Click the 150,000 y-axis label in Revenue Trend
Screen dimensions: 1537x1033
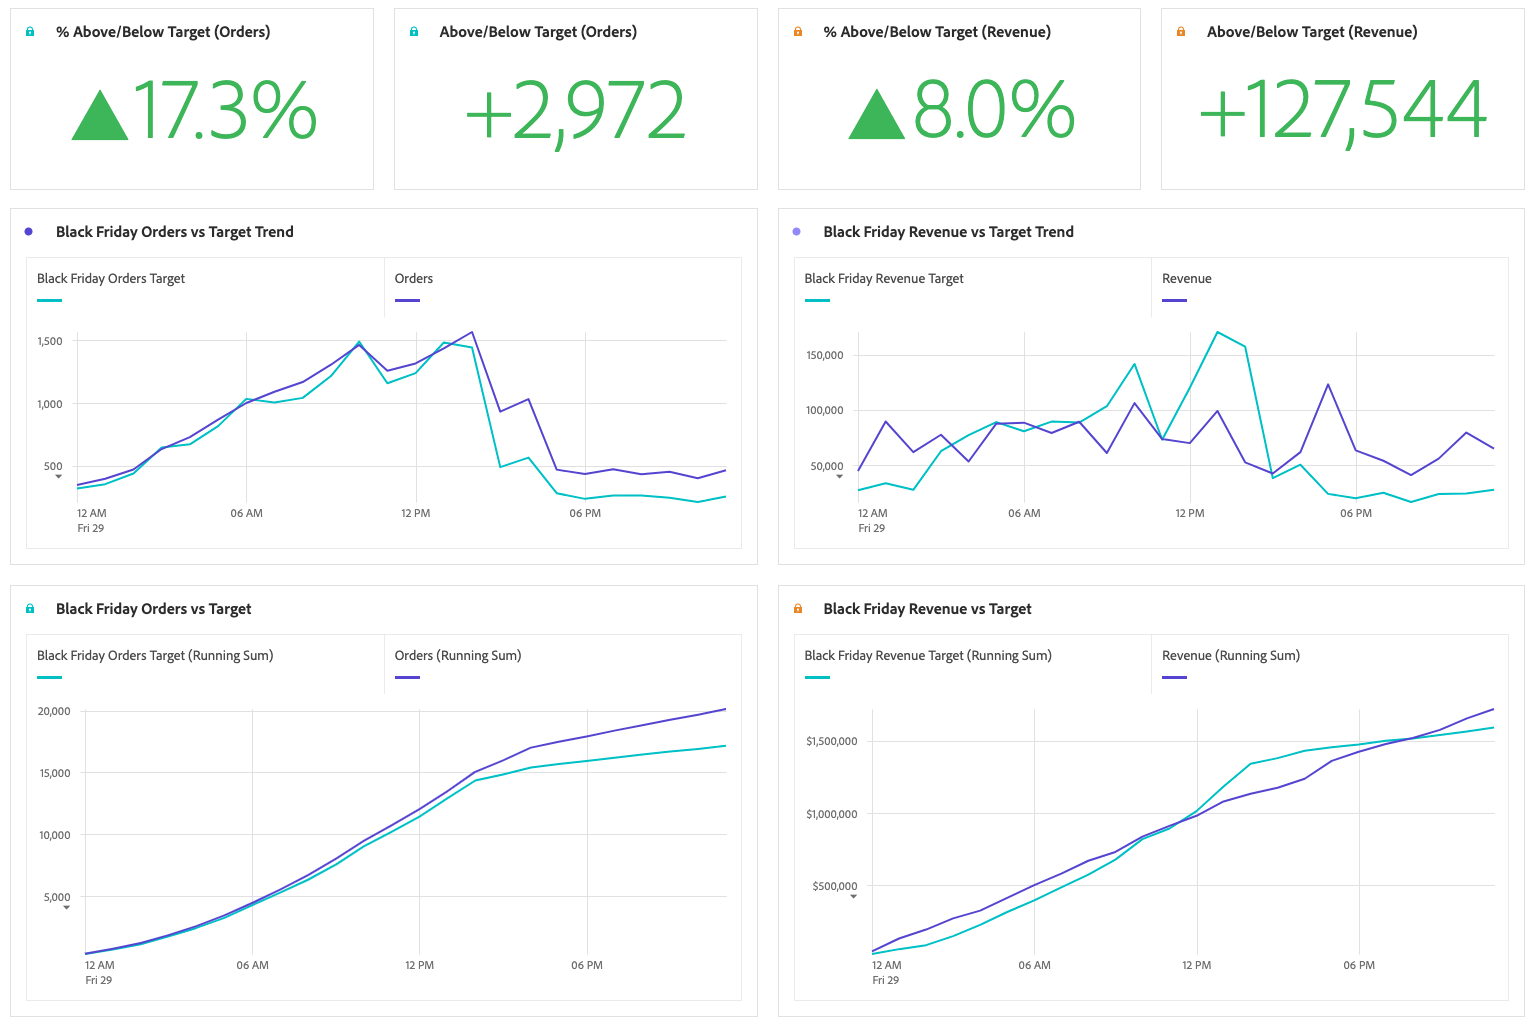tap(825, 355)
